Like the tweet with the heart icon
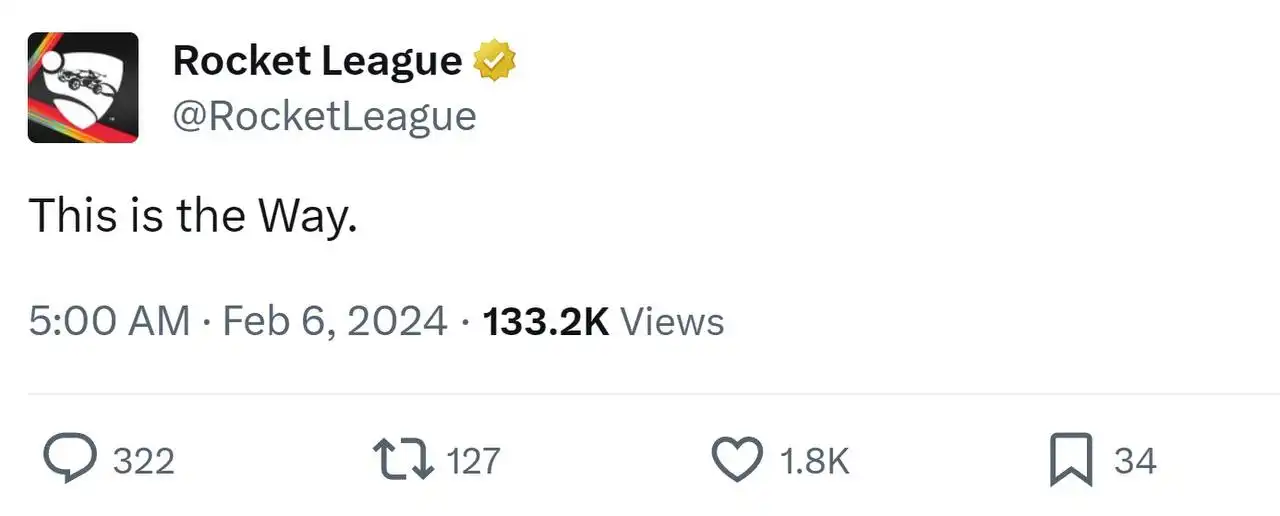This screenshot has width=1280, height=516. [737, 460]
